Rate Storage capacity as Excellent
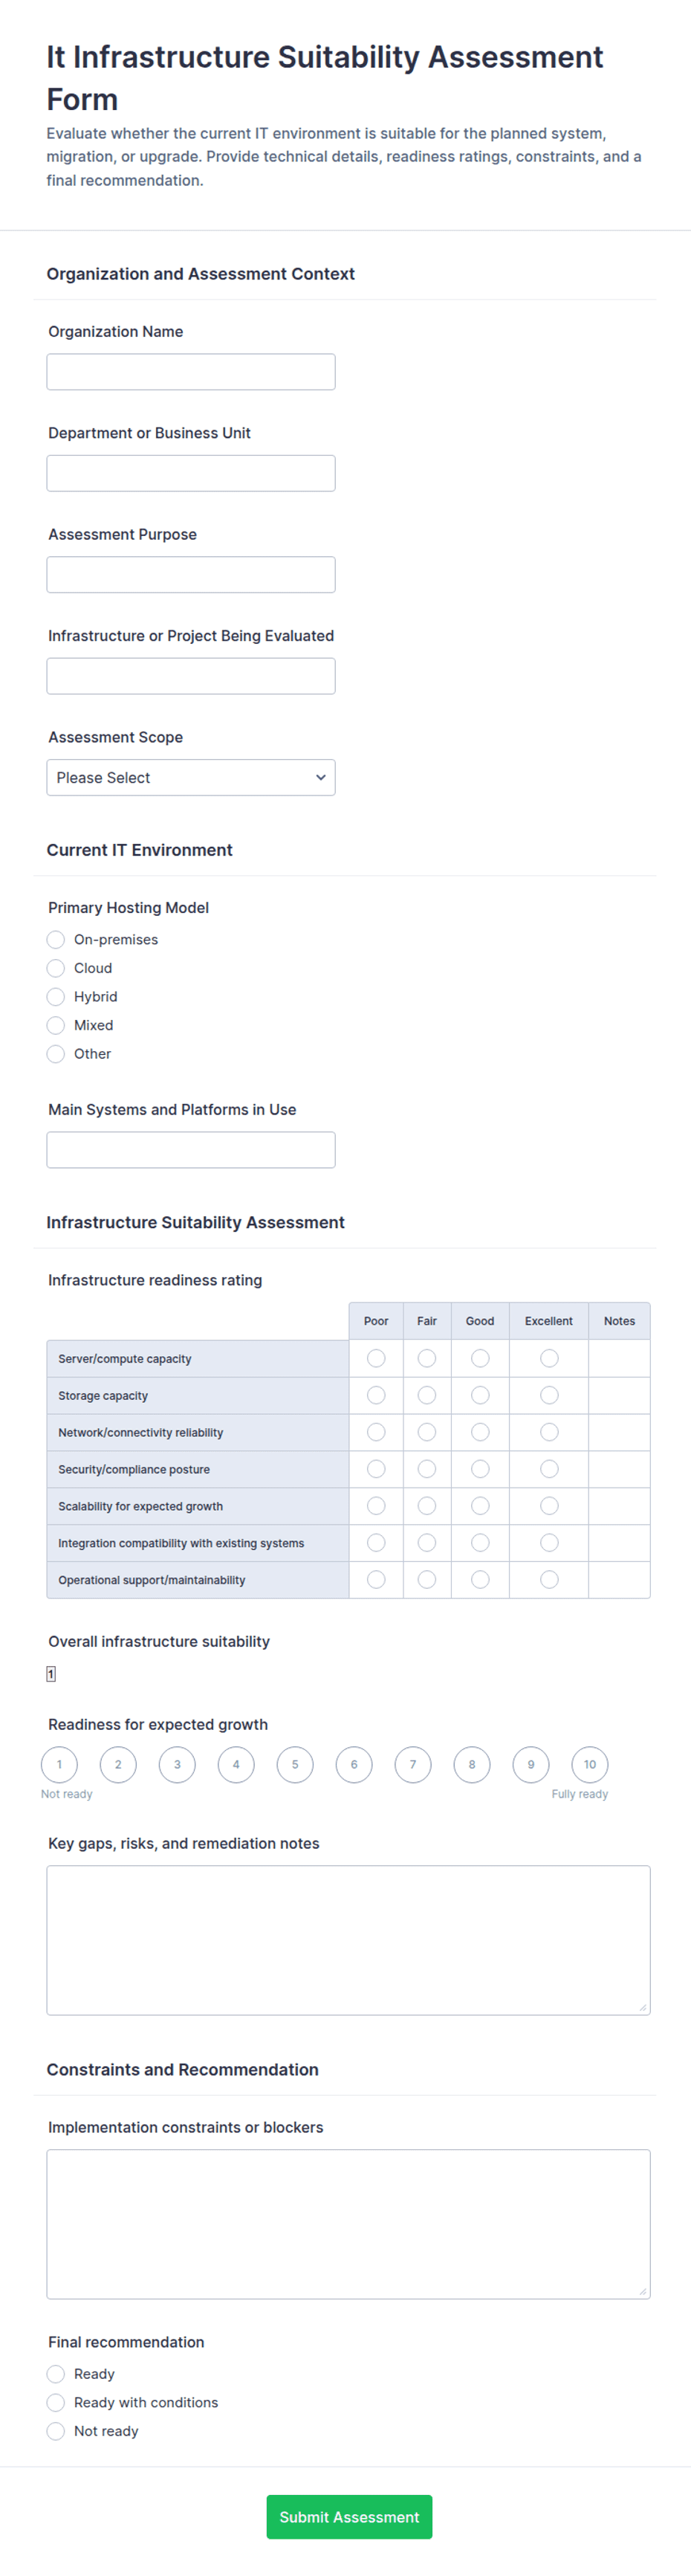 pyautogui.click(x=549, y=1395)
